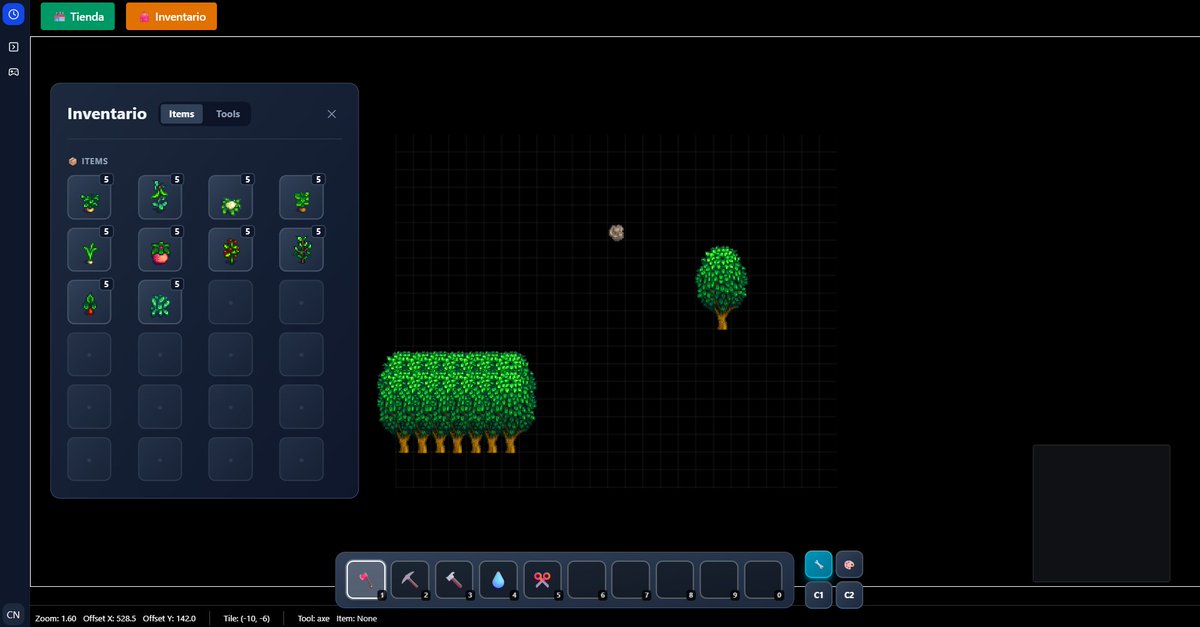
Task: Select the scissors tool in slot 5
Action: 542,579
